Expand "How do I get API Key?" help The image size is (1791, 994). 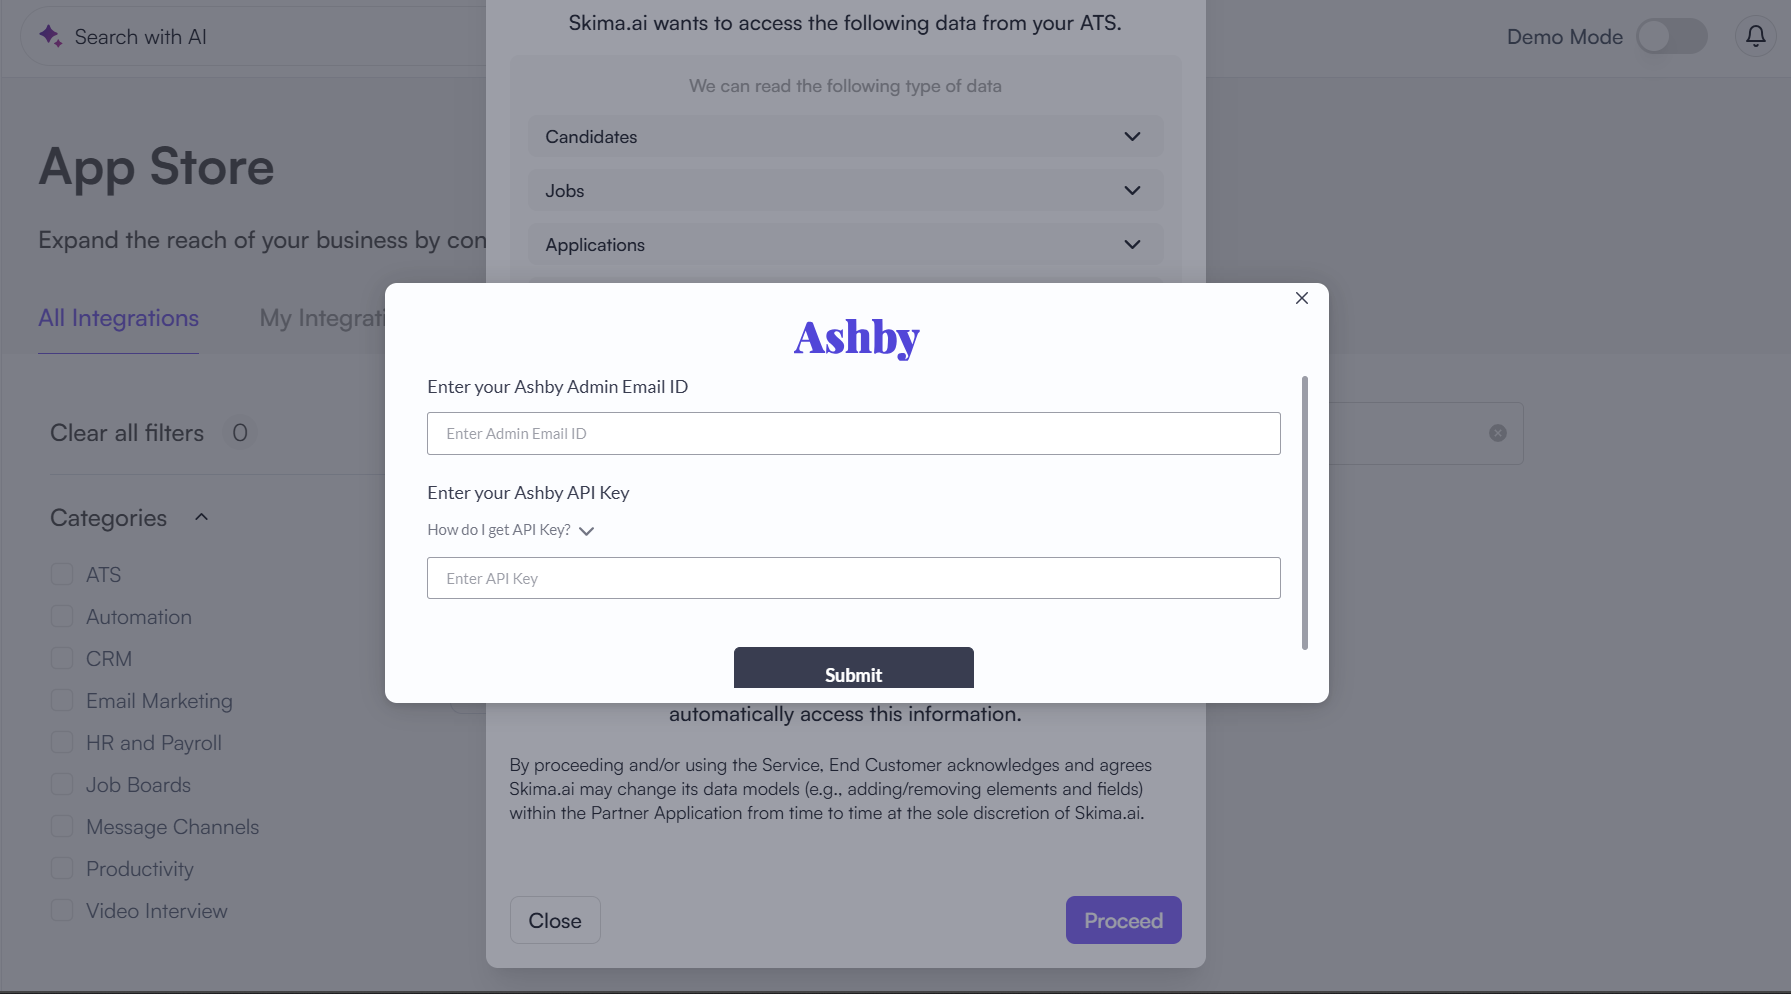[511, 530]
